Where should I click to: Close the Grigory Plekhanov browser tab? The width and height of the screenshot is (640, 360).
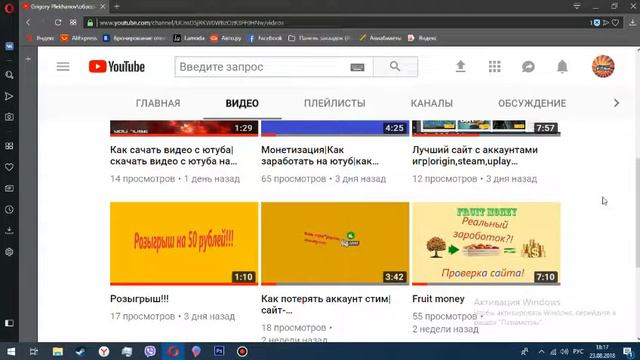[103, 7]
